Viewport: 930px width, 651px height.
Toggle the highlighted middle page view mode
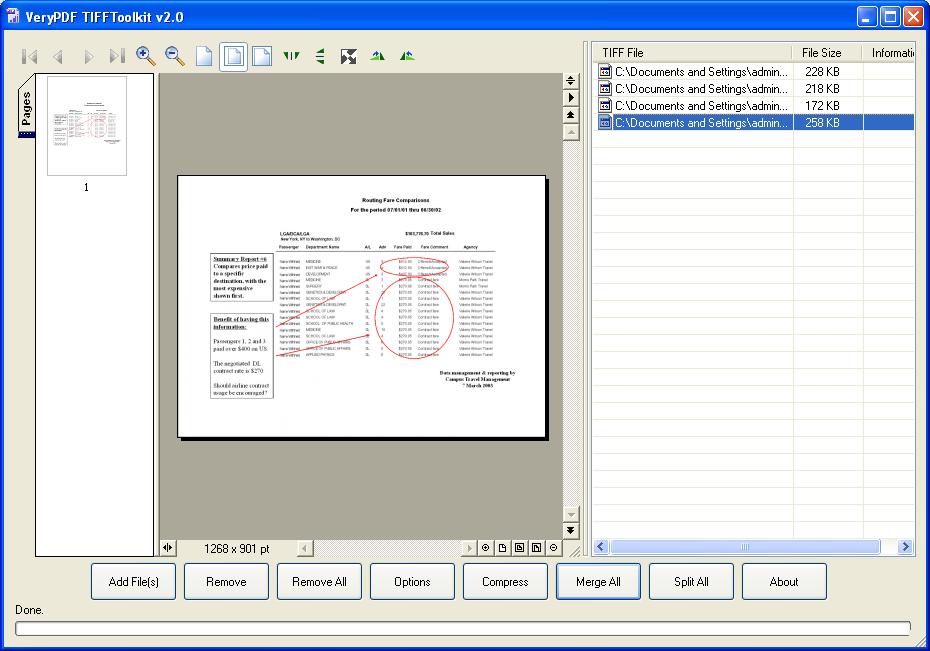[x=233, y=56]
